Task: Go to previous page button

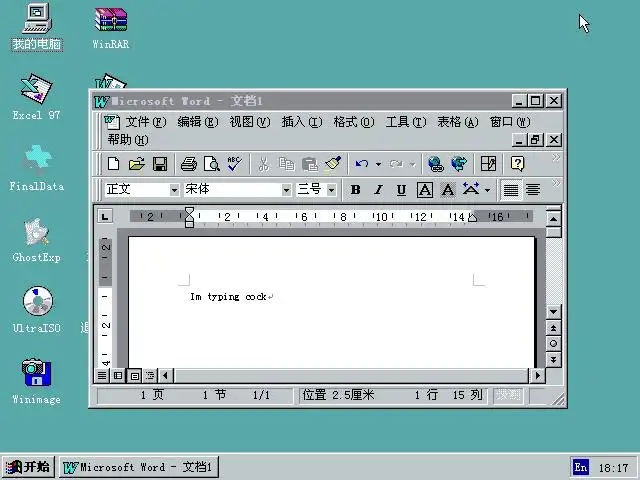Action: [x=553, y=328]
